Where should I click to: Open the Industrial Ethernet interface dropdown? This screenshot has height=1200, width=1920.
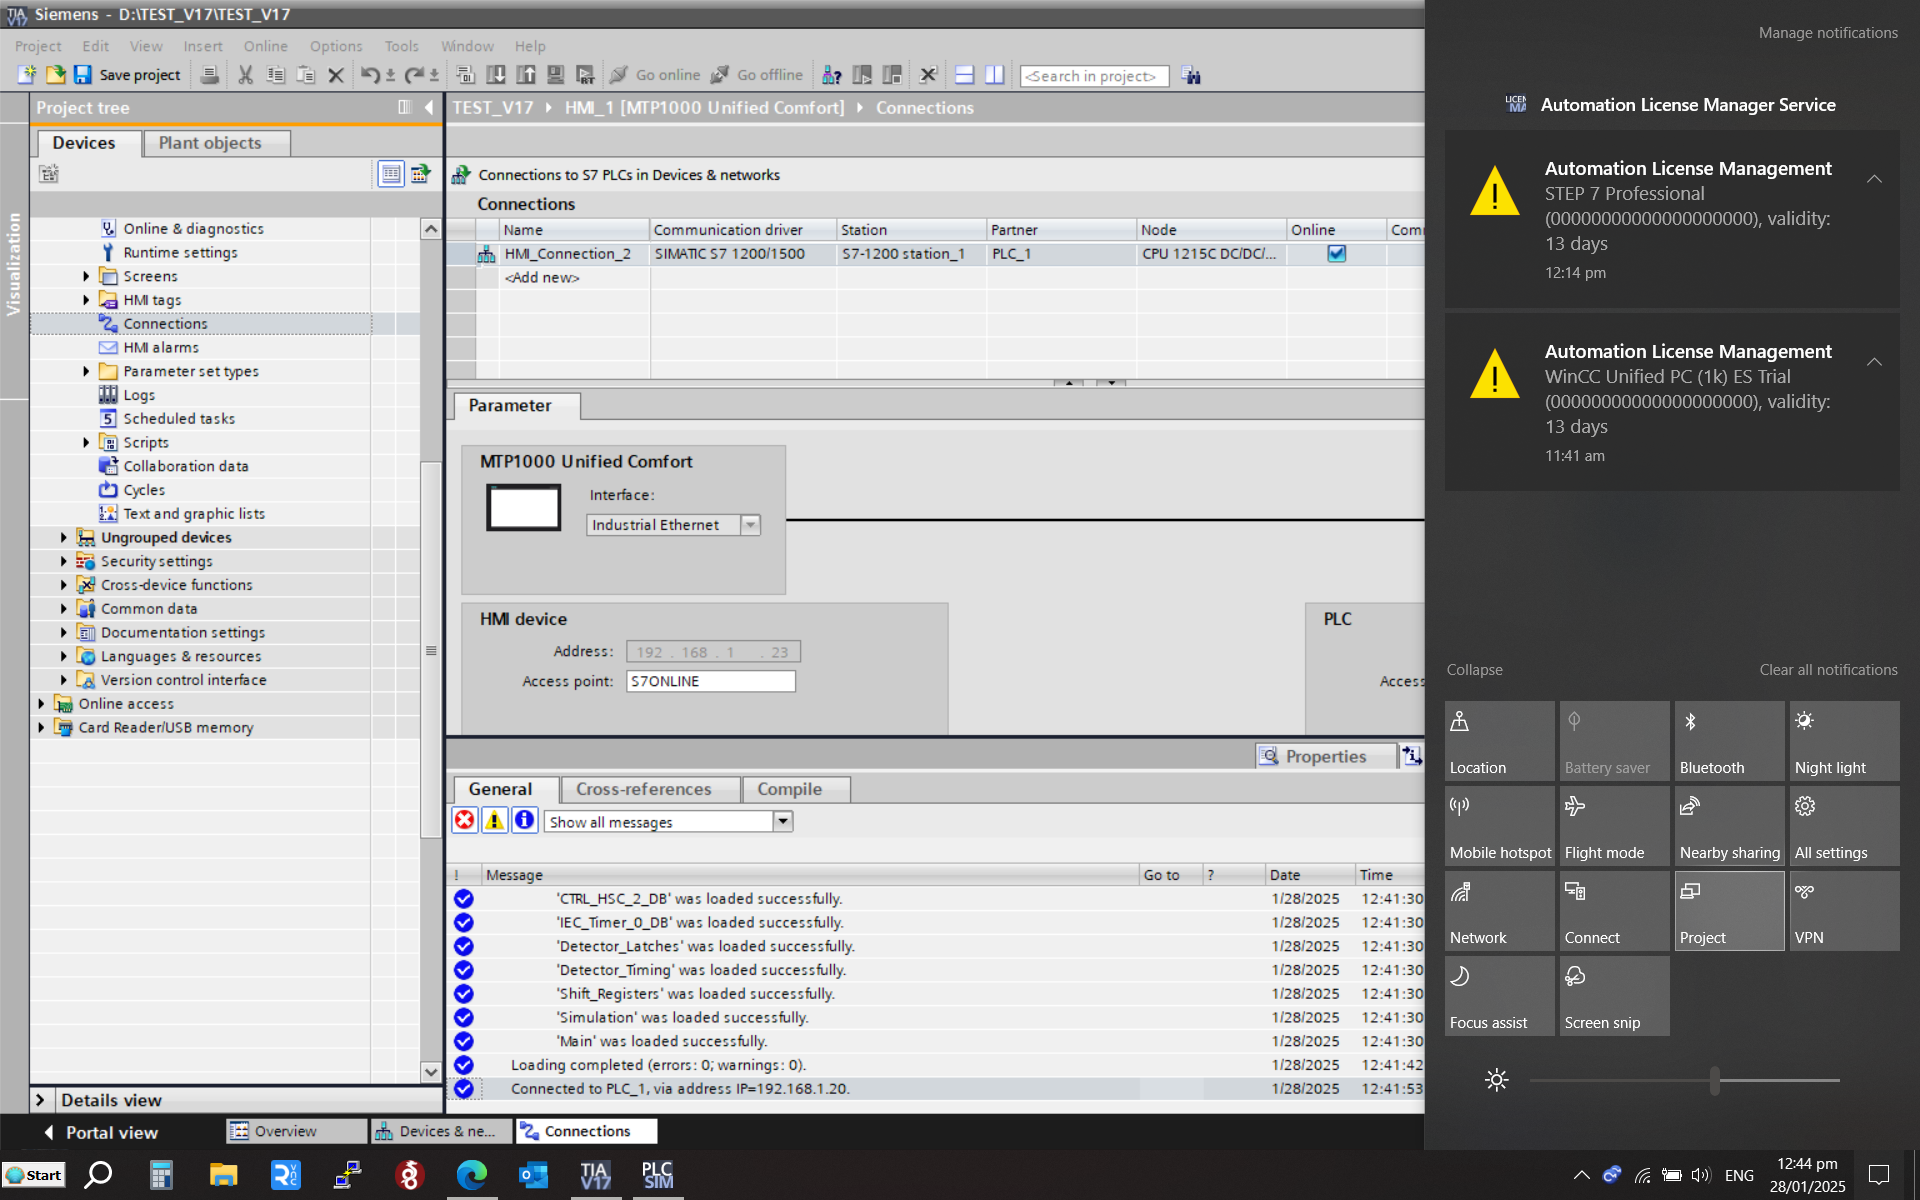tap(750, 525)
